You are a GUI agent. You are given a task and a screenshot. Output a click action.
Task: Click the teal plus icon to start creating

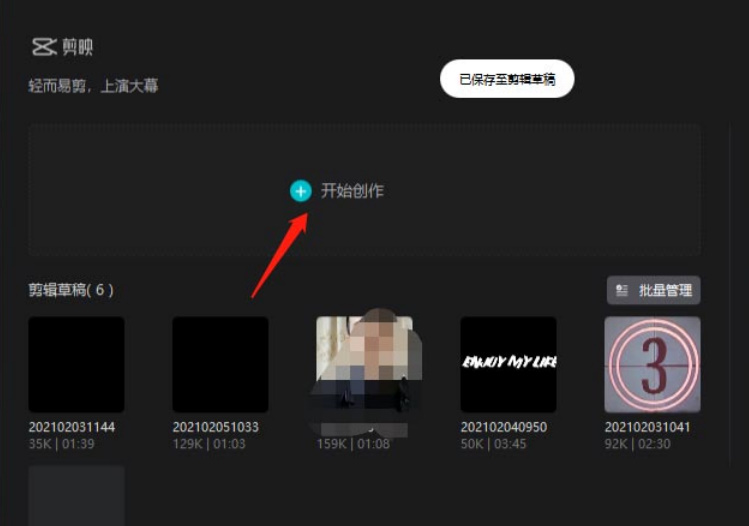tap(300, 191)
